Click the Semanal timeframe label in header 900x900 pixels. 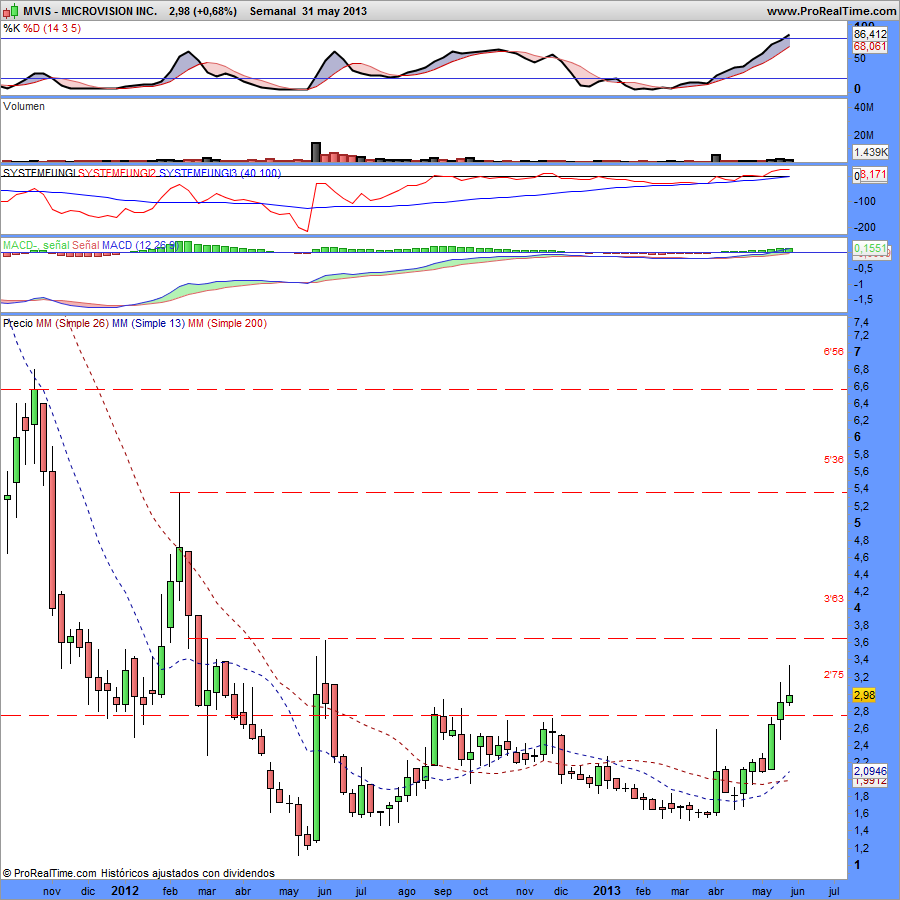(271, 11)
